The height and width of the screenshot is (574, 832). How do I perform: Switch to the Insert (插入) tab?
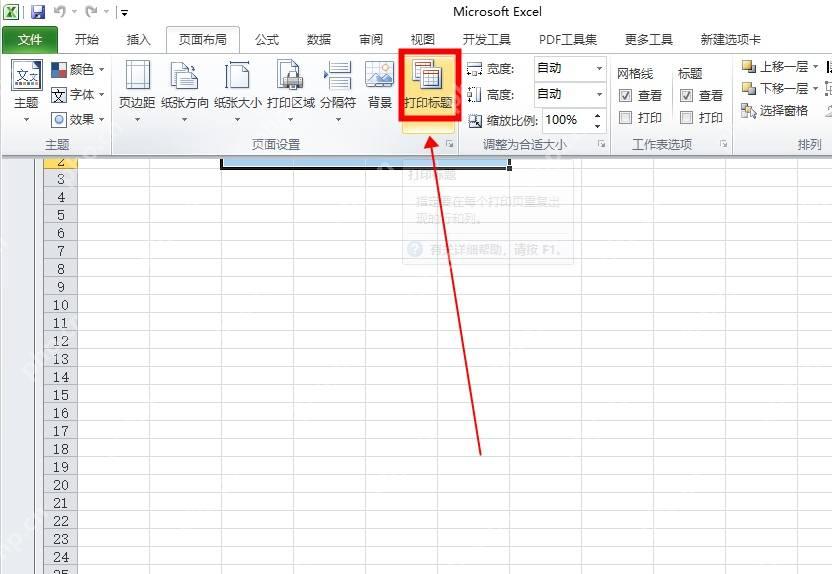coord(138,40)
